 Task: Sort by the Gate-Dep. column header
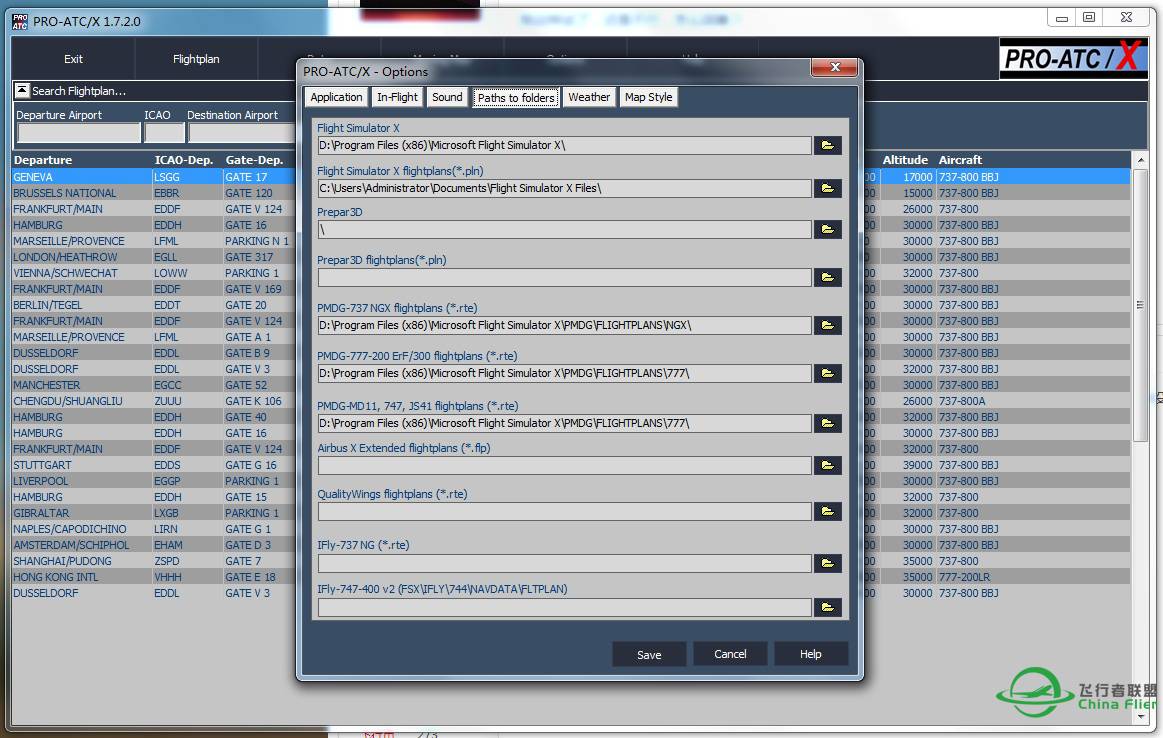click(254, 159)
